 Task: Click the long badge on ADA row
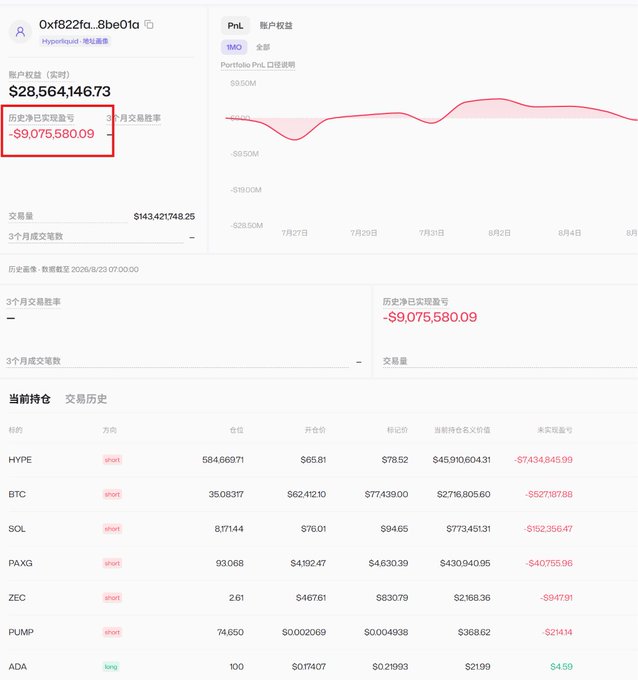111,667
